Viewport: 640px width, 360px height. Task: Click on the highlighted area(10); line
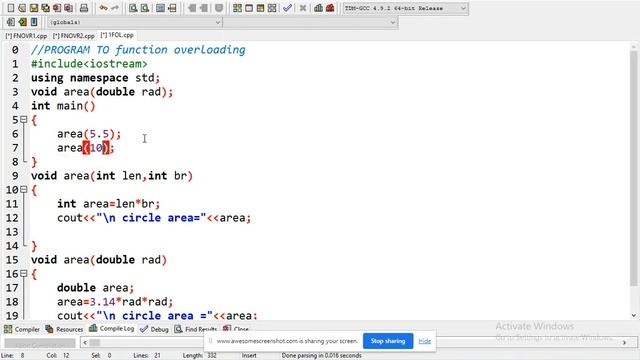86,148
